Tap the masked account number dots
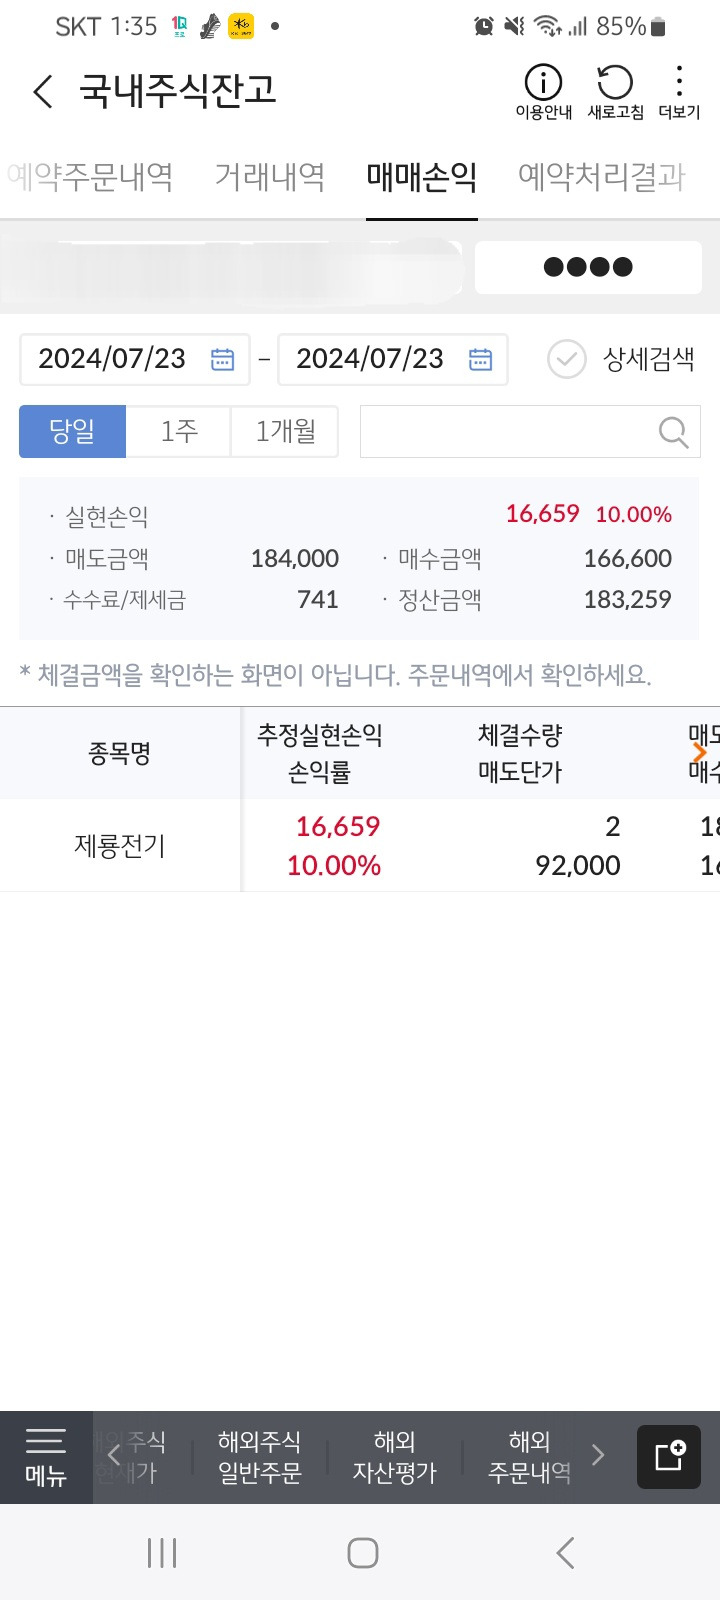This screenshot has height=1600, width=720. (x=588, y=266)
